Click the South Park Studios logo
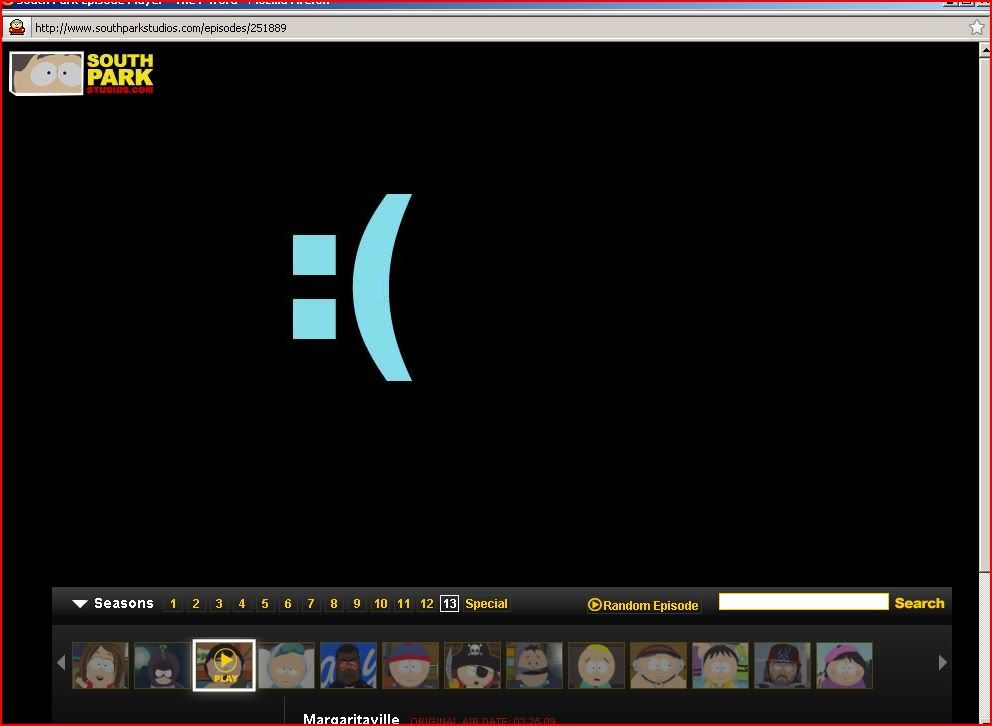The width and height of the screenshot is (992, 726). click(x=82, y=73)
